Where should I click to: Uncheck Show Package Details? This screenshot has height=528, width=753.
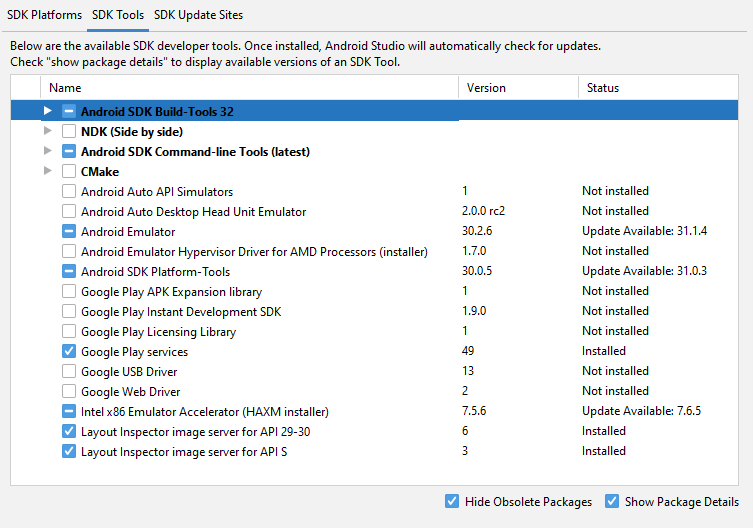(612, 502)
